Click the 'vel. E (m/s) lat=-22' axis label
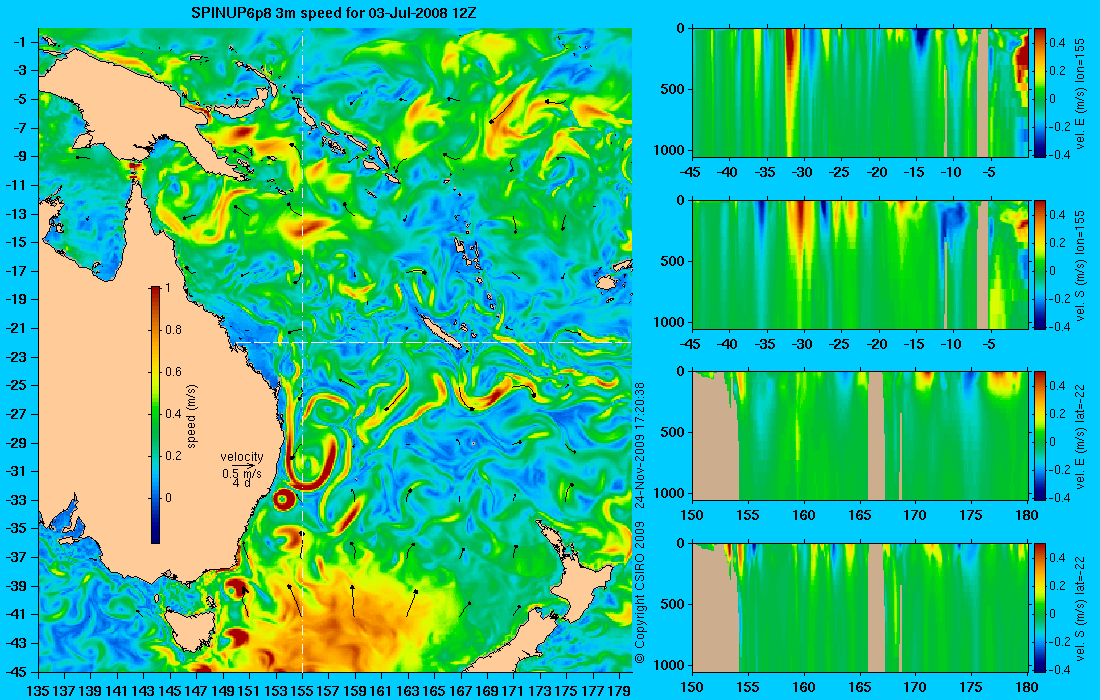The image size is (1100, 700). (1080, 436)
